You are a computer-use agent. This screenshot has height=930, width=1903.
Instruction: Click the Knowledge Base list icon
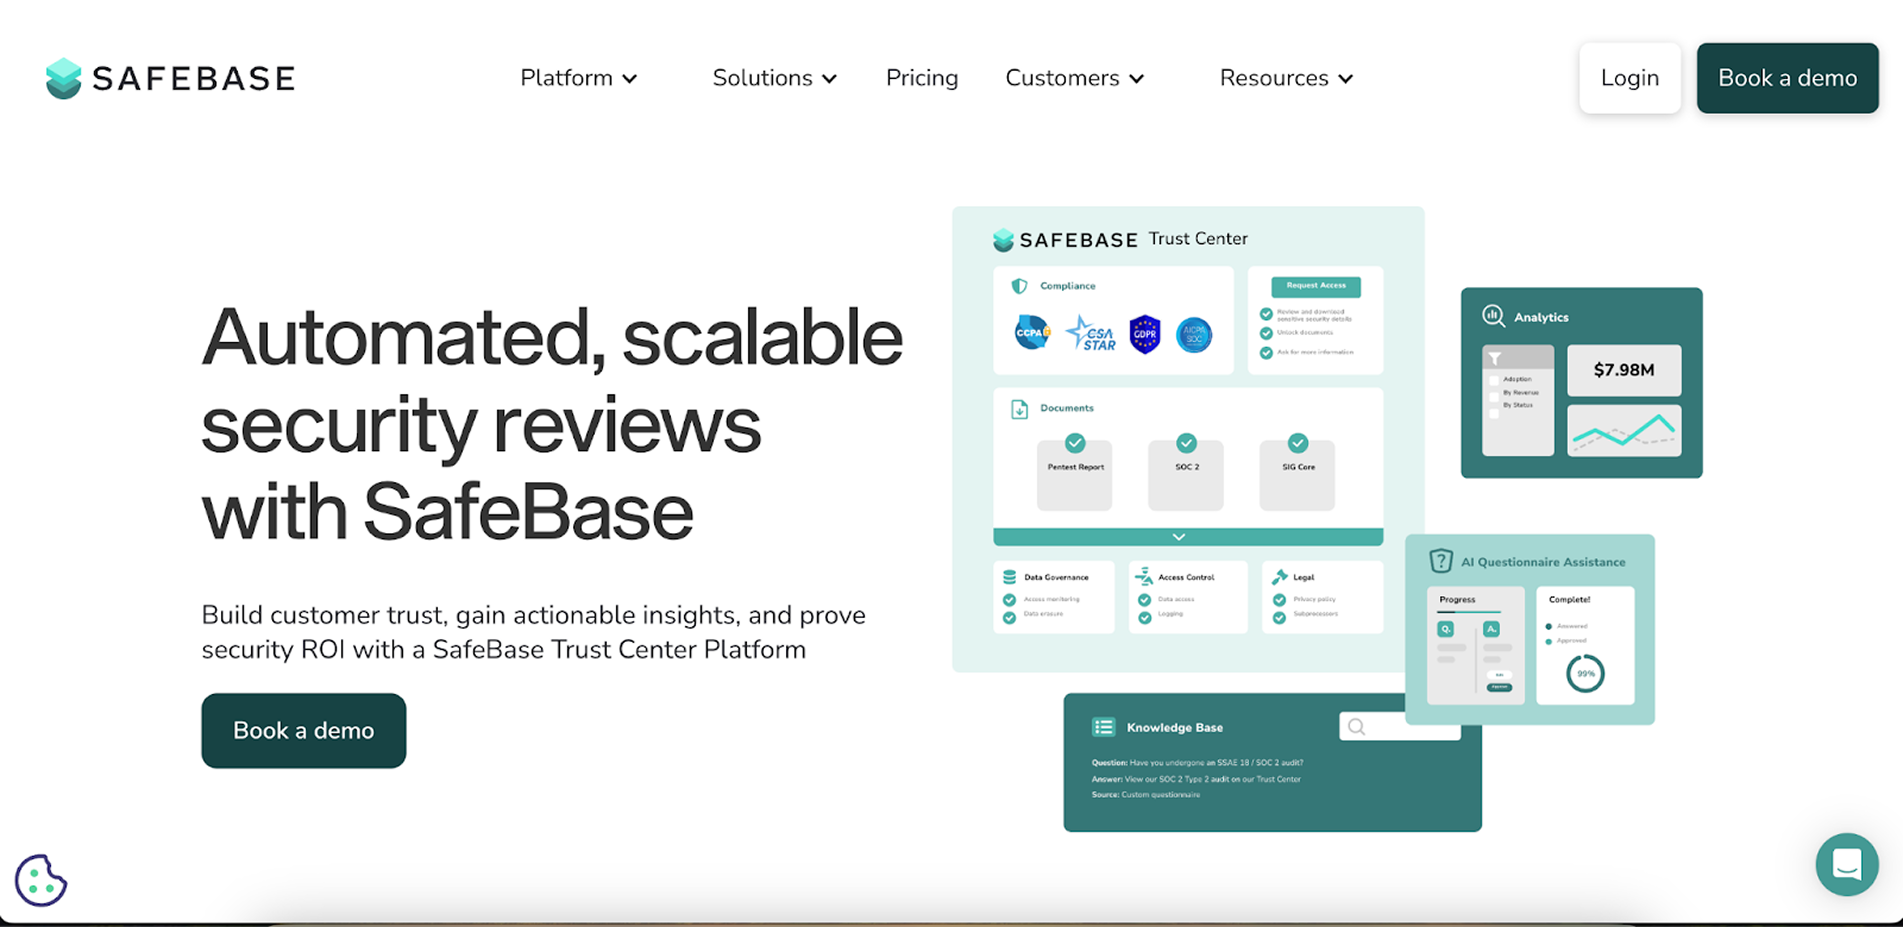[1103, 727]
